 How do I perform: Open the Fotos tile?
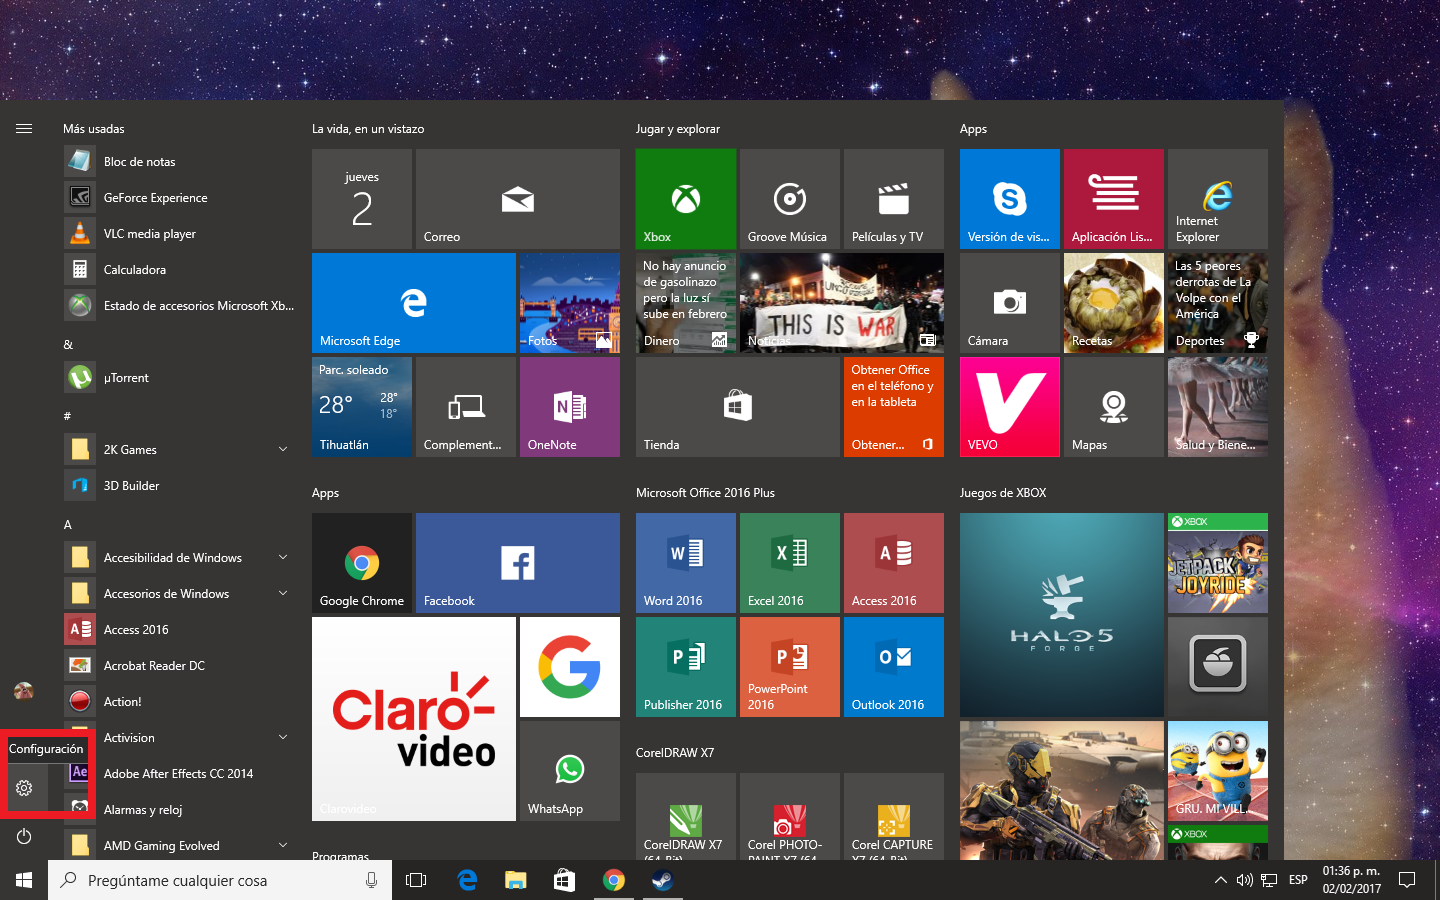(x=570, y=303)
